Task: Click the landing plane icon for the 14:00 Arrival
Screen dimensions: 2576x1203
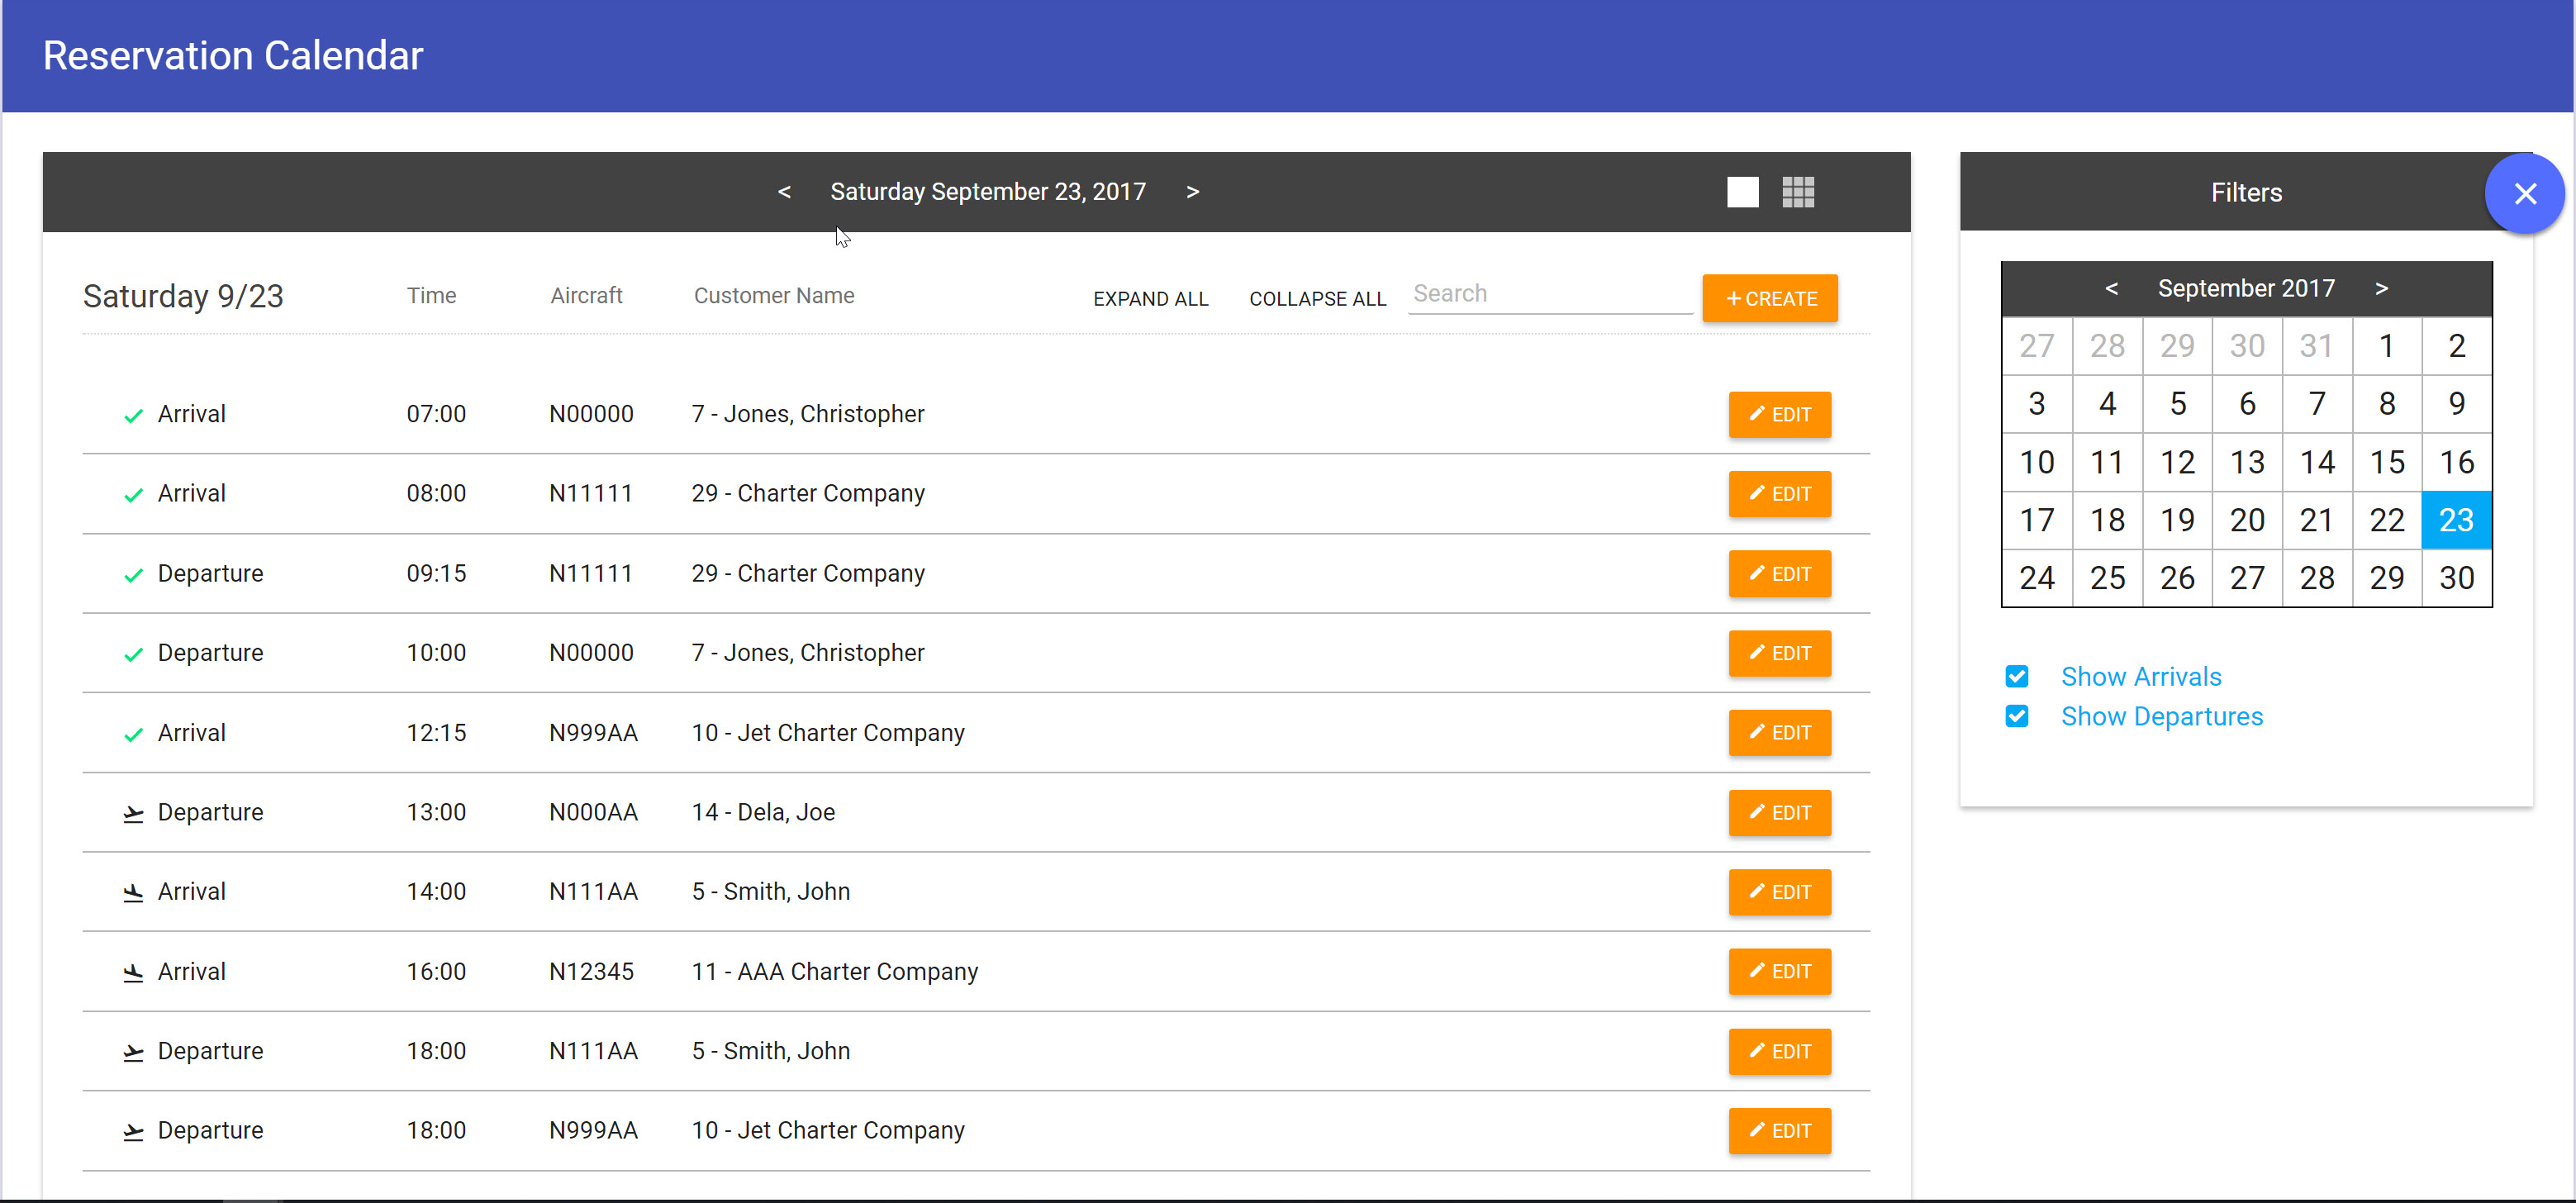Action: click(x=133, y=893)
